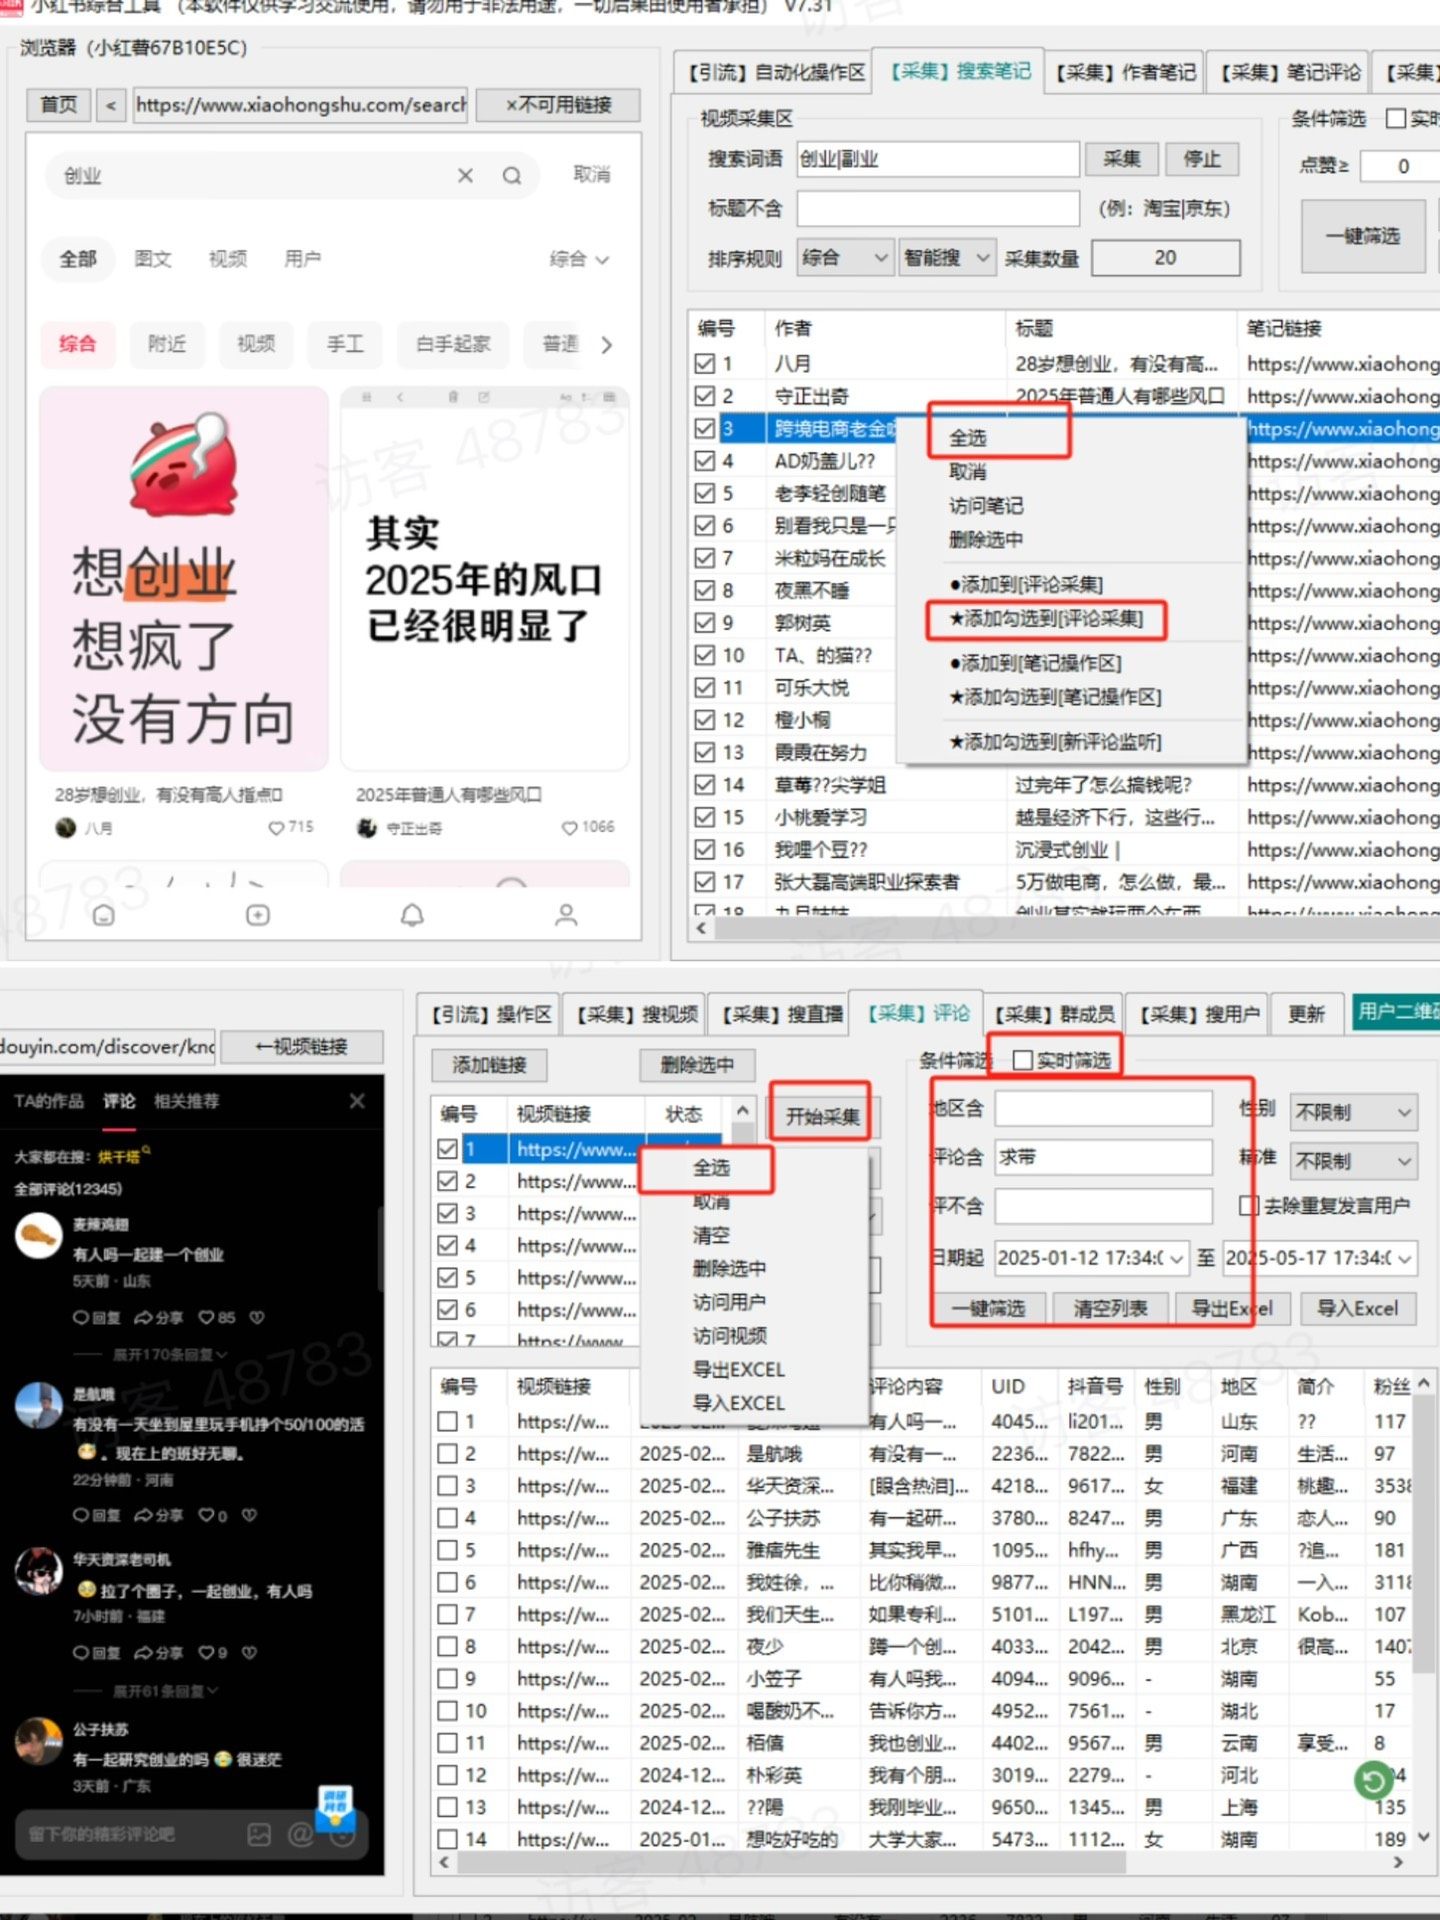1440x1920 pixels.
Task: Switch to the 【采集】作者笔记 tab
Action: (1124, 72)
